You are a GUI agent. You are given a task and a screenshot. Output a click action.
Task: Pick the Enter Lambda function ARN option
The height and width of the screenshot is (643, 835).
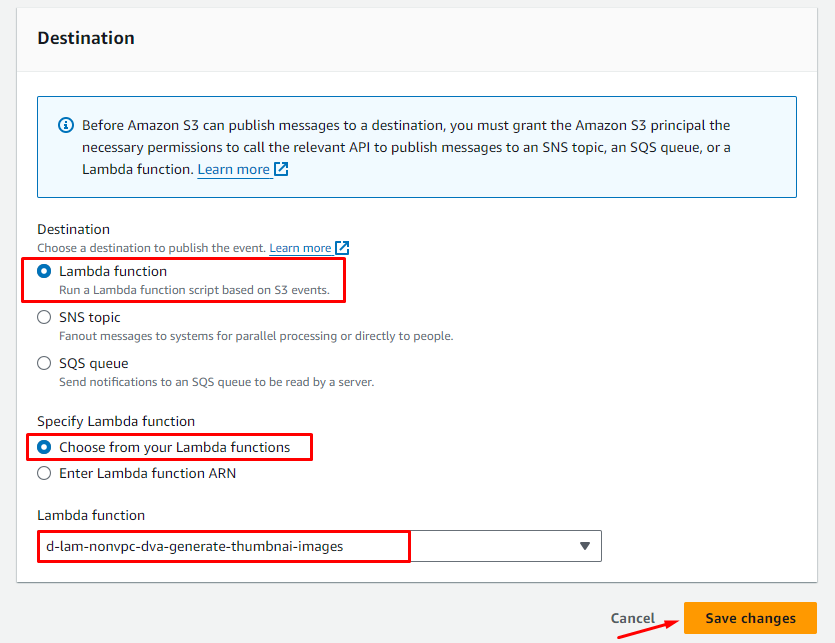(44, 473)
